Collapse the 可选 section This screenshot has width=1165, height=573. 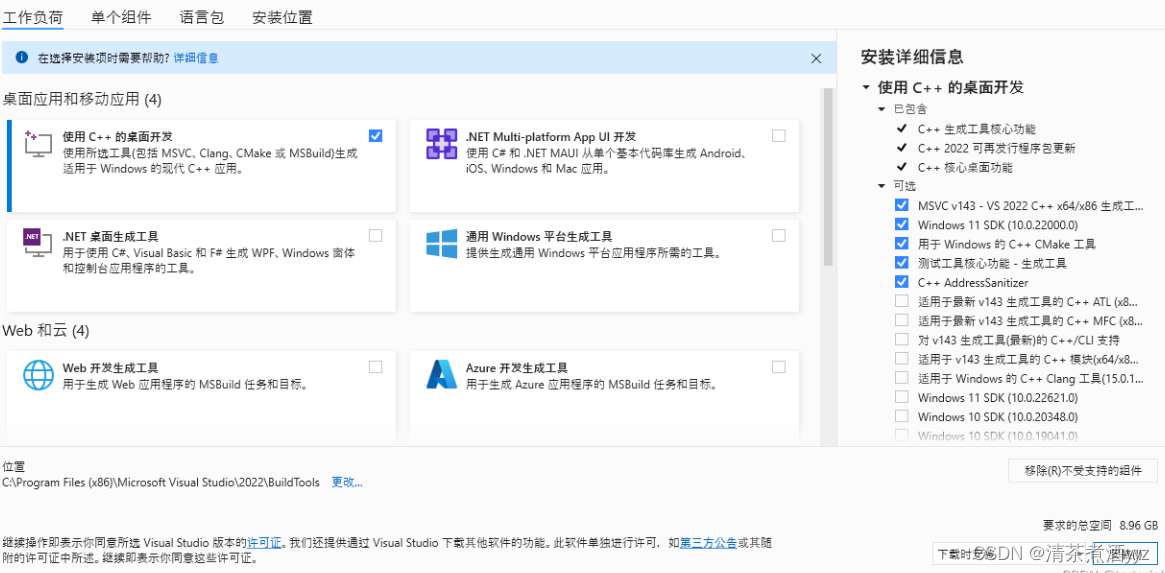click(x=882, y=186)
